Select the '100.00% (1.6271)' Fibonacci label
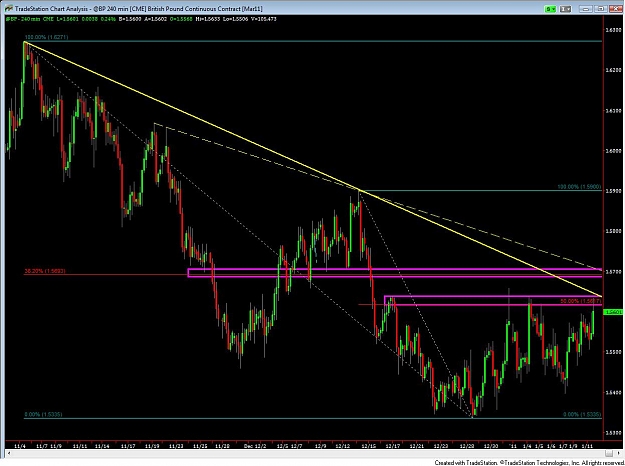Image resolution: width=625 pixels, height=466 pixels. (49, 37)
